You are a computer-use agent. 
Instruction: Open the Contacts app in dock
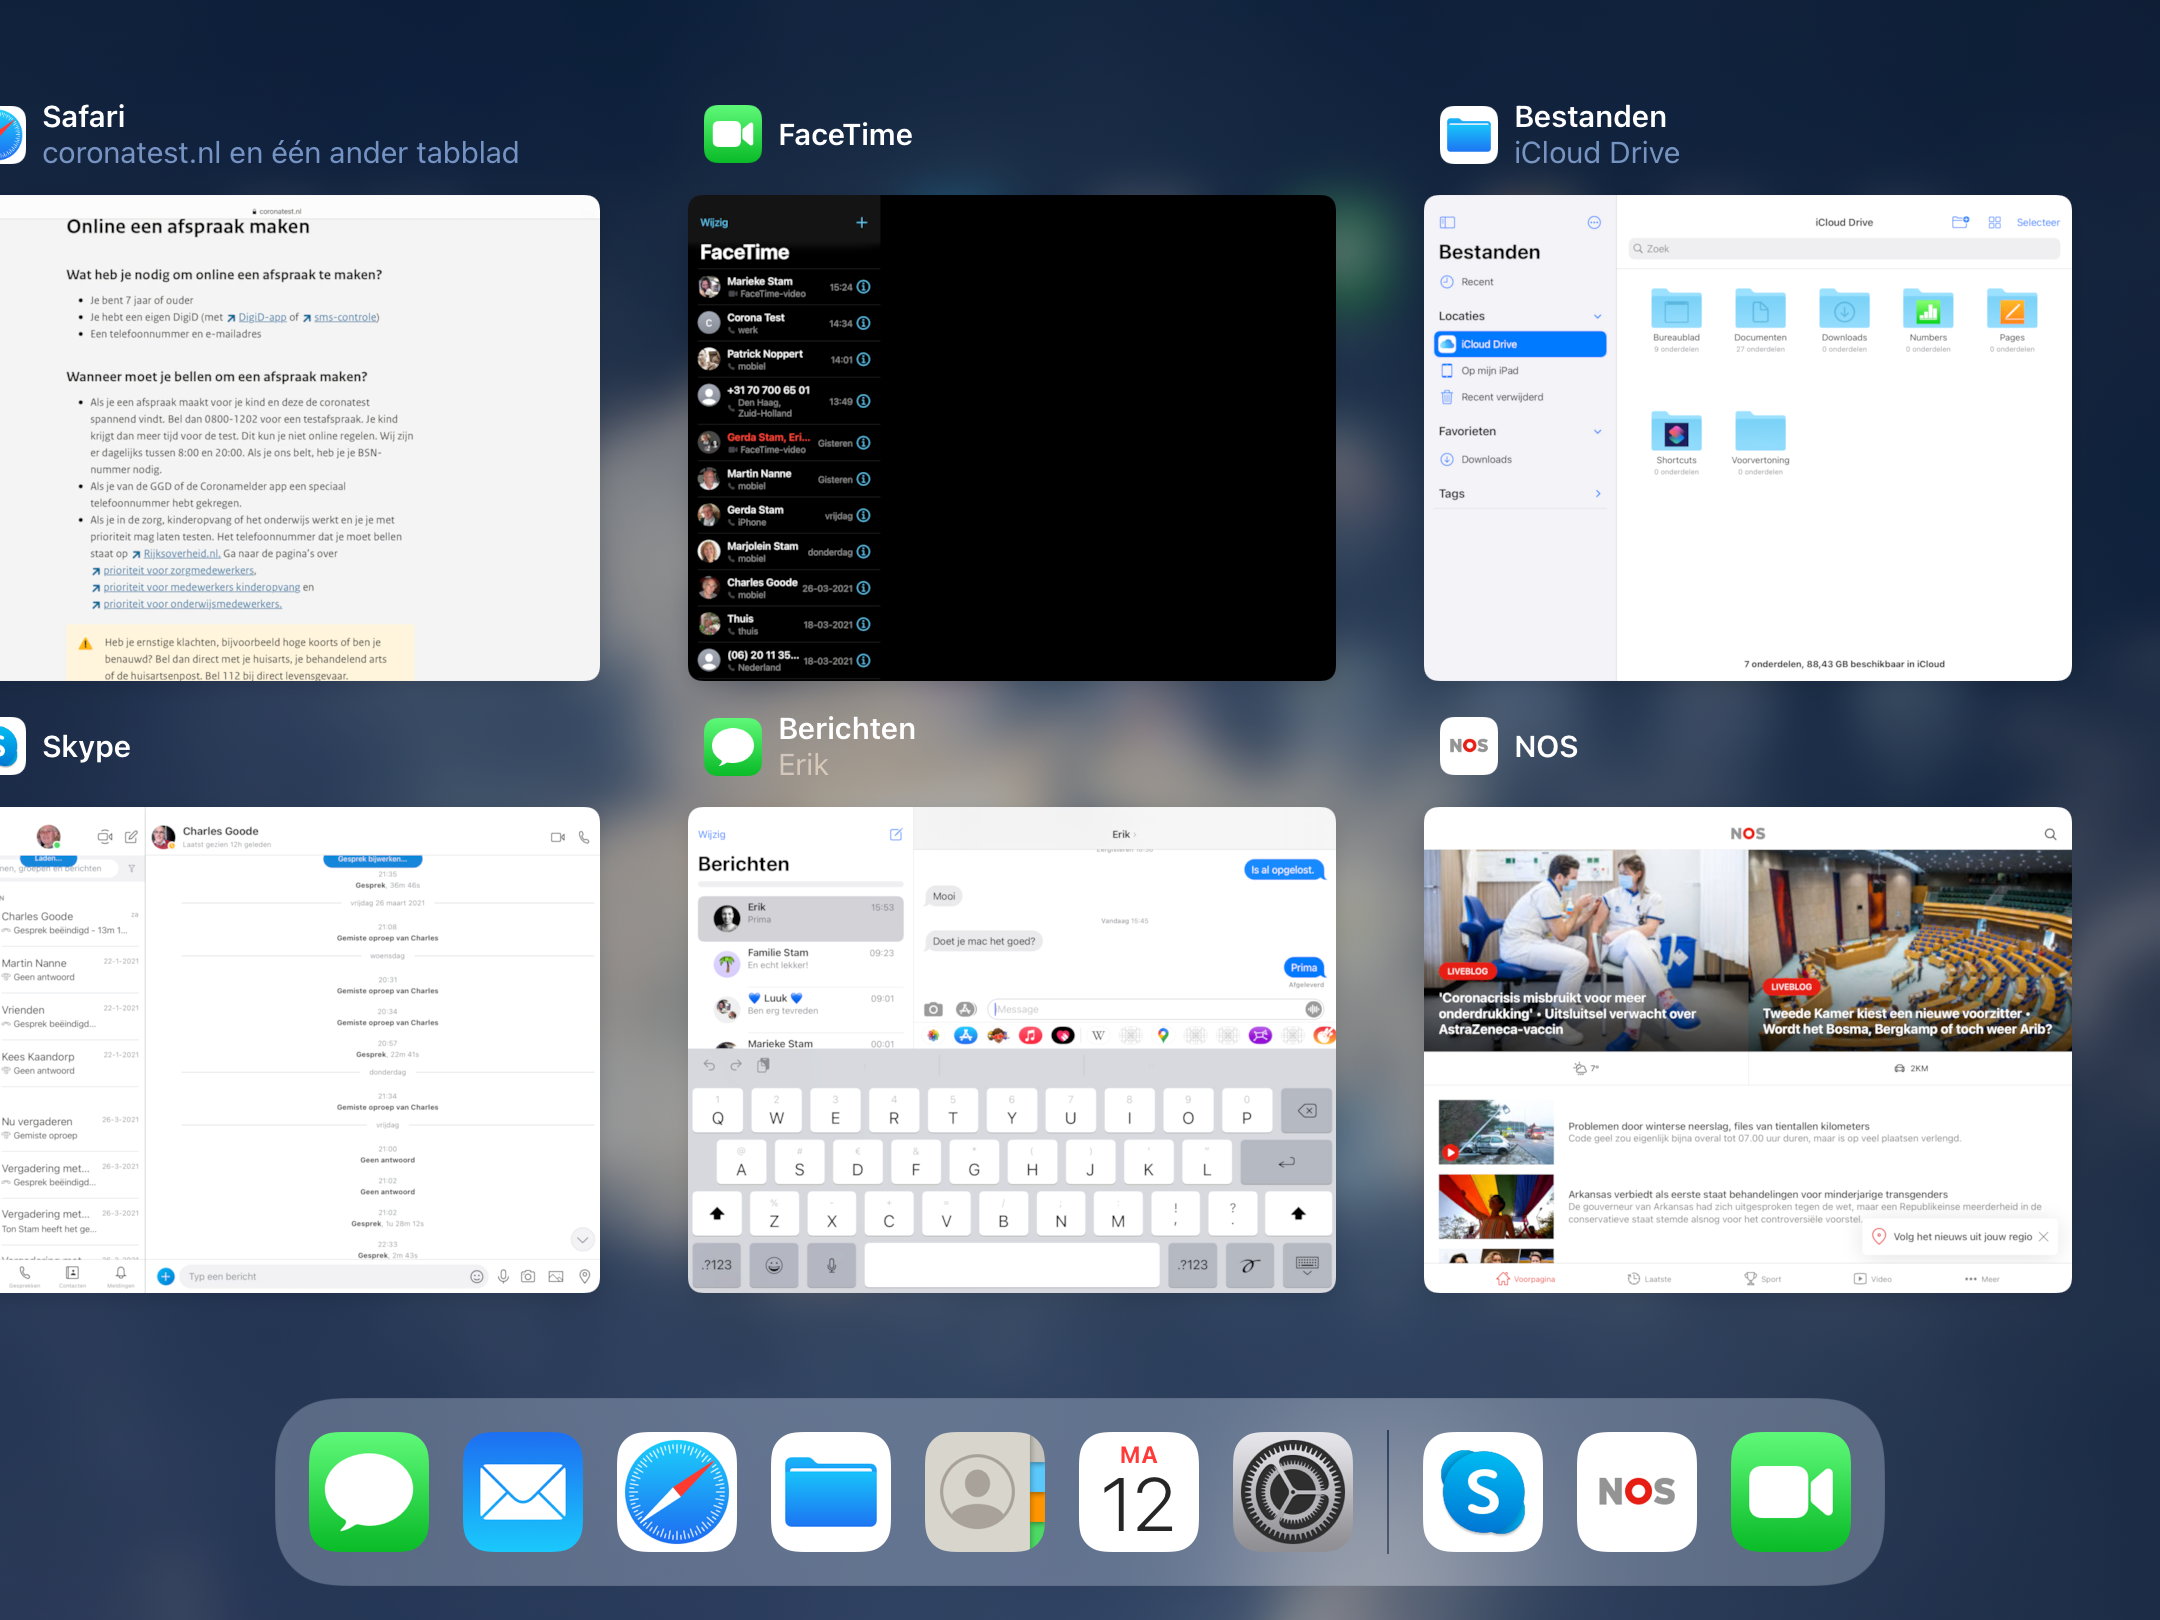pyautogui.click(x=984, y=1491)
